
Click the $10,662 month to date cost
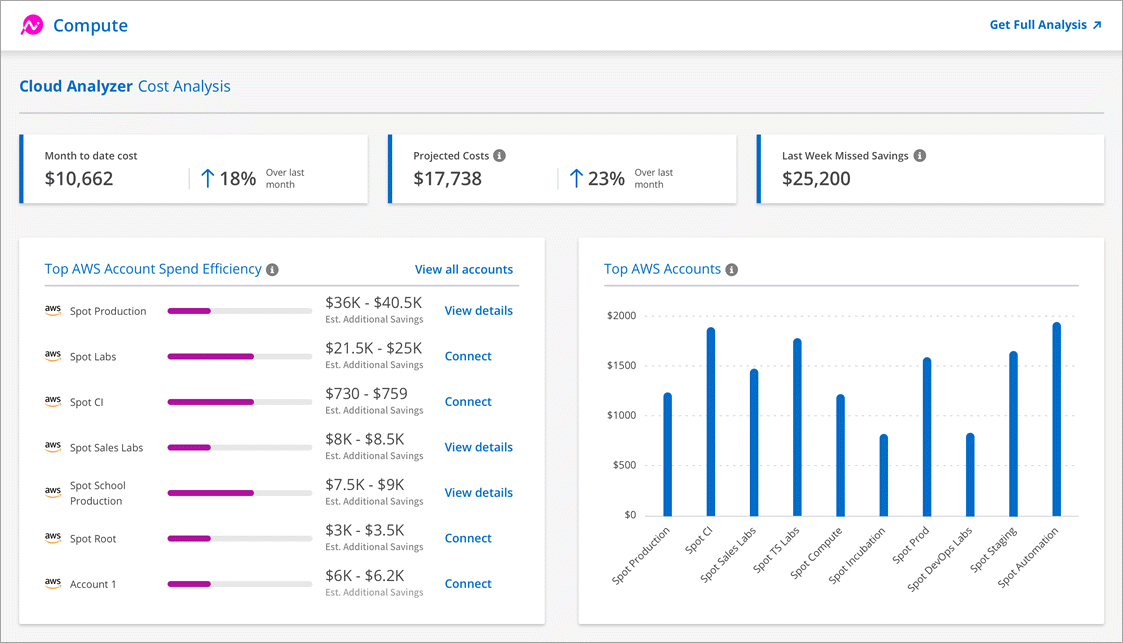tap(79, 179)
